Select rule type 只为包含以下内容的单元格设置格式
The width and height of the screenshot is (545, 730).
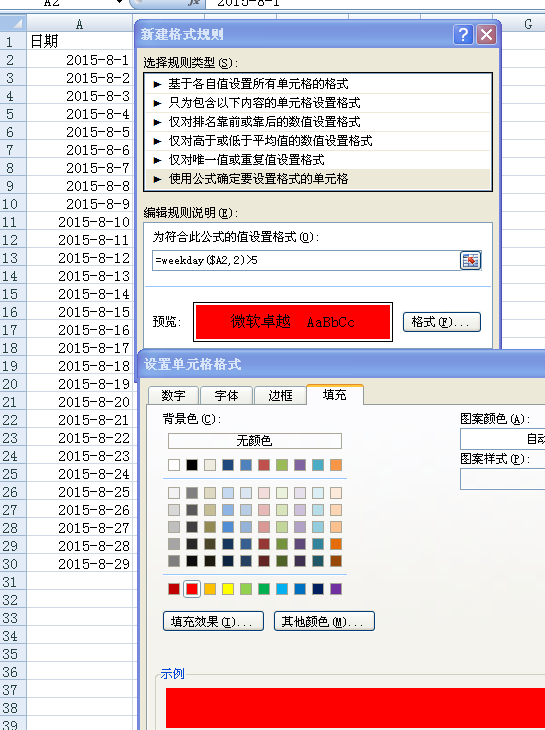pyautogui.click(x=317, y=103)
